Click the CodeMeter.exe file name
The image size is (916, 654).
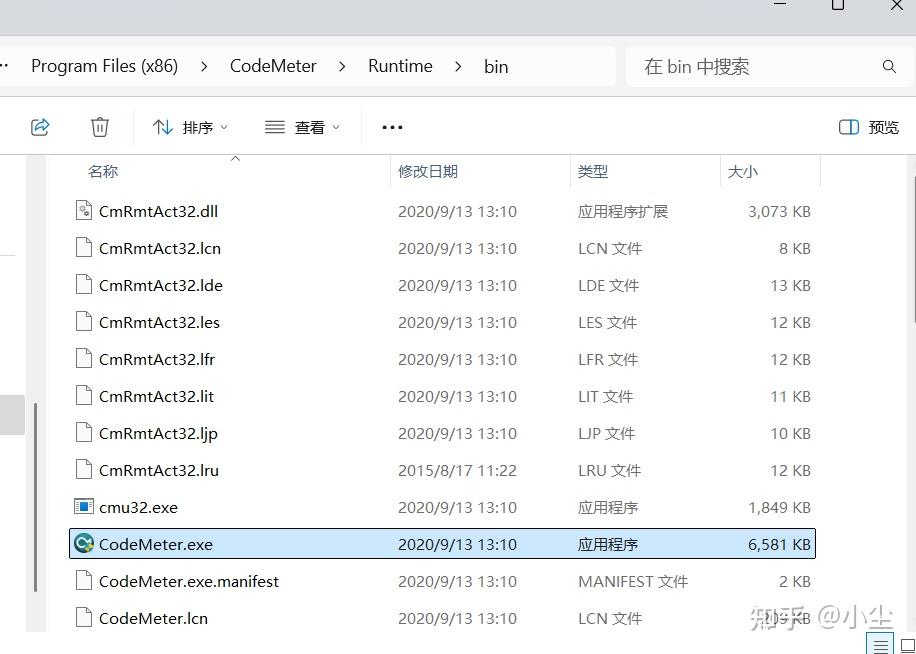pos(156,544)
